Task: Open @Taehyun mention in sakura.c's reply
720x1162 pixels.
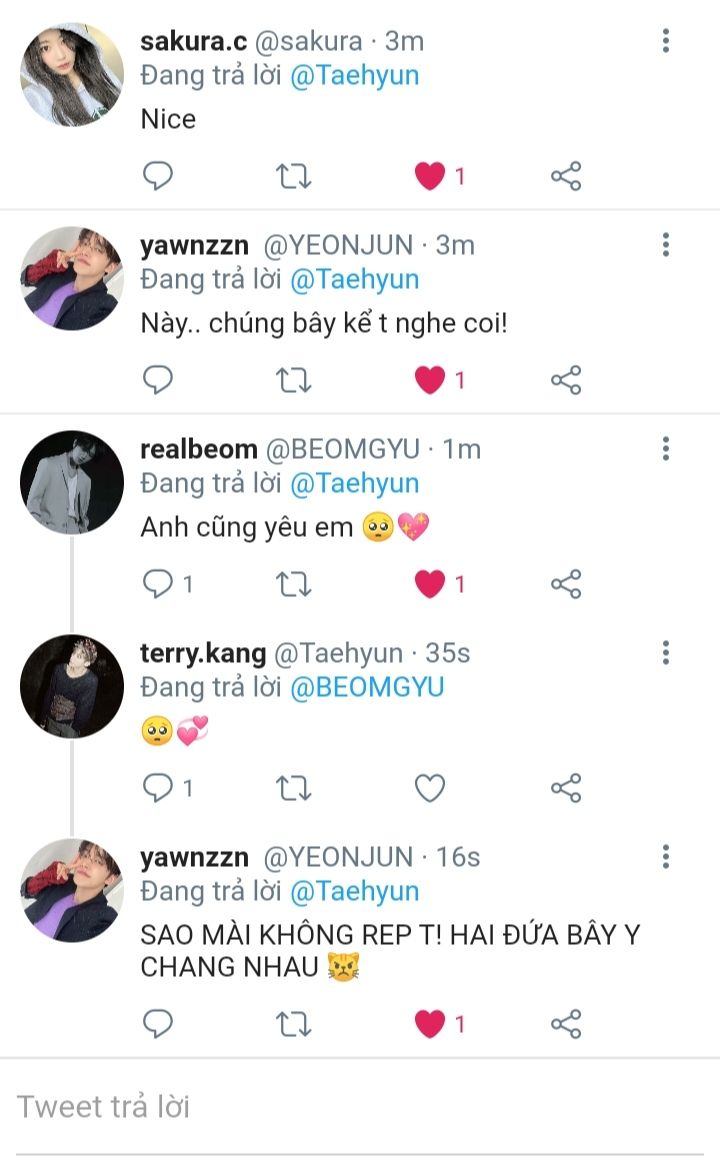Action: pyautogui.click(x=354, y=76)
